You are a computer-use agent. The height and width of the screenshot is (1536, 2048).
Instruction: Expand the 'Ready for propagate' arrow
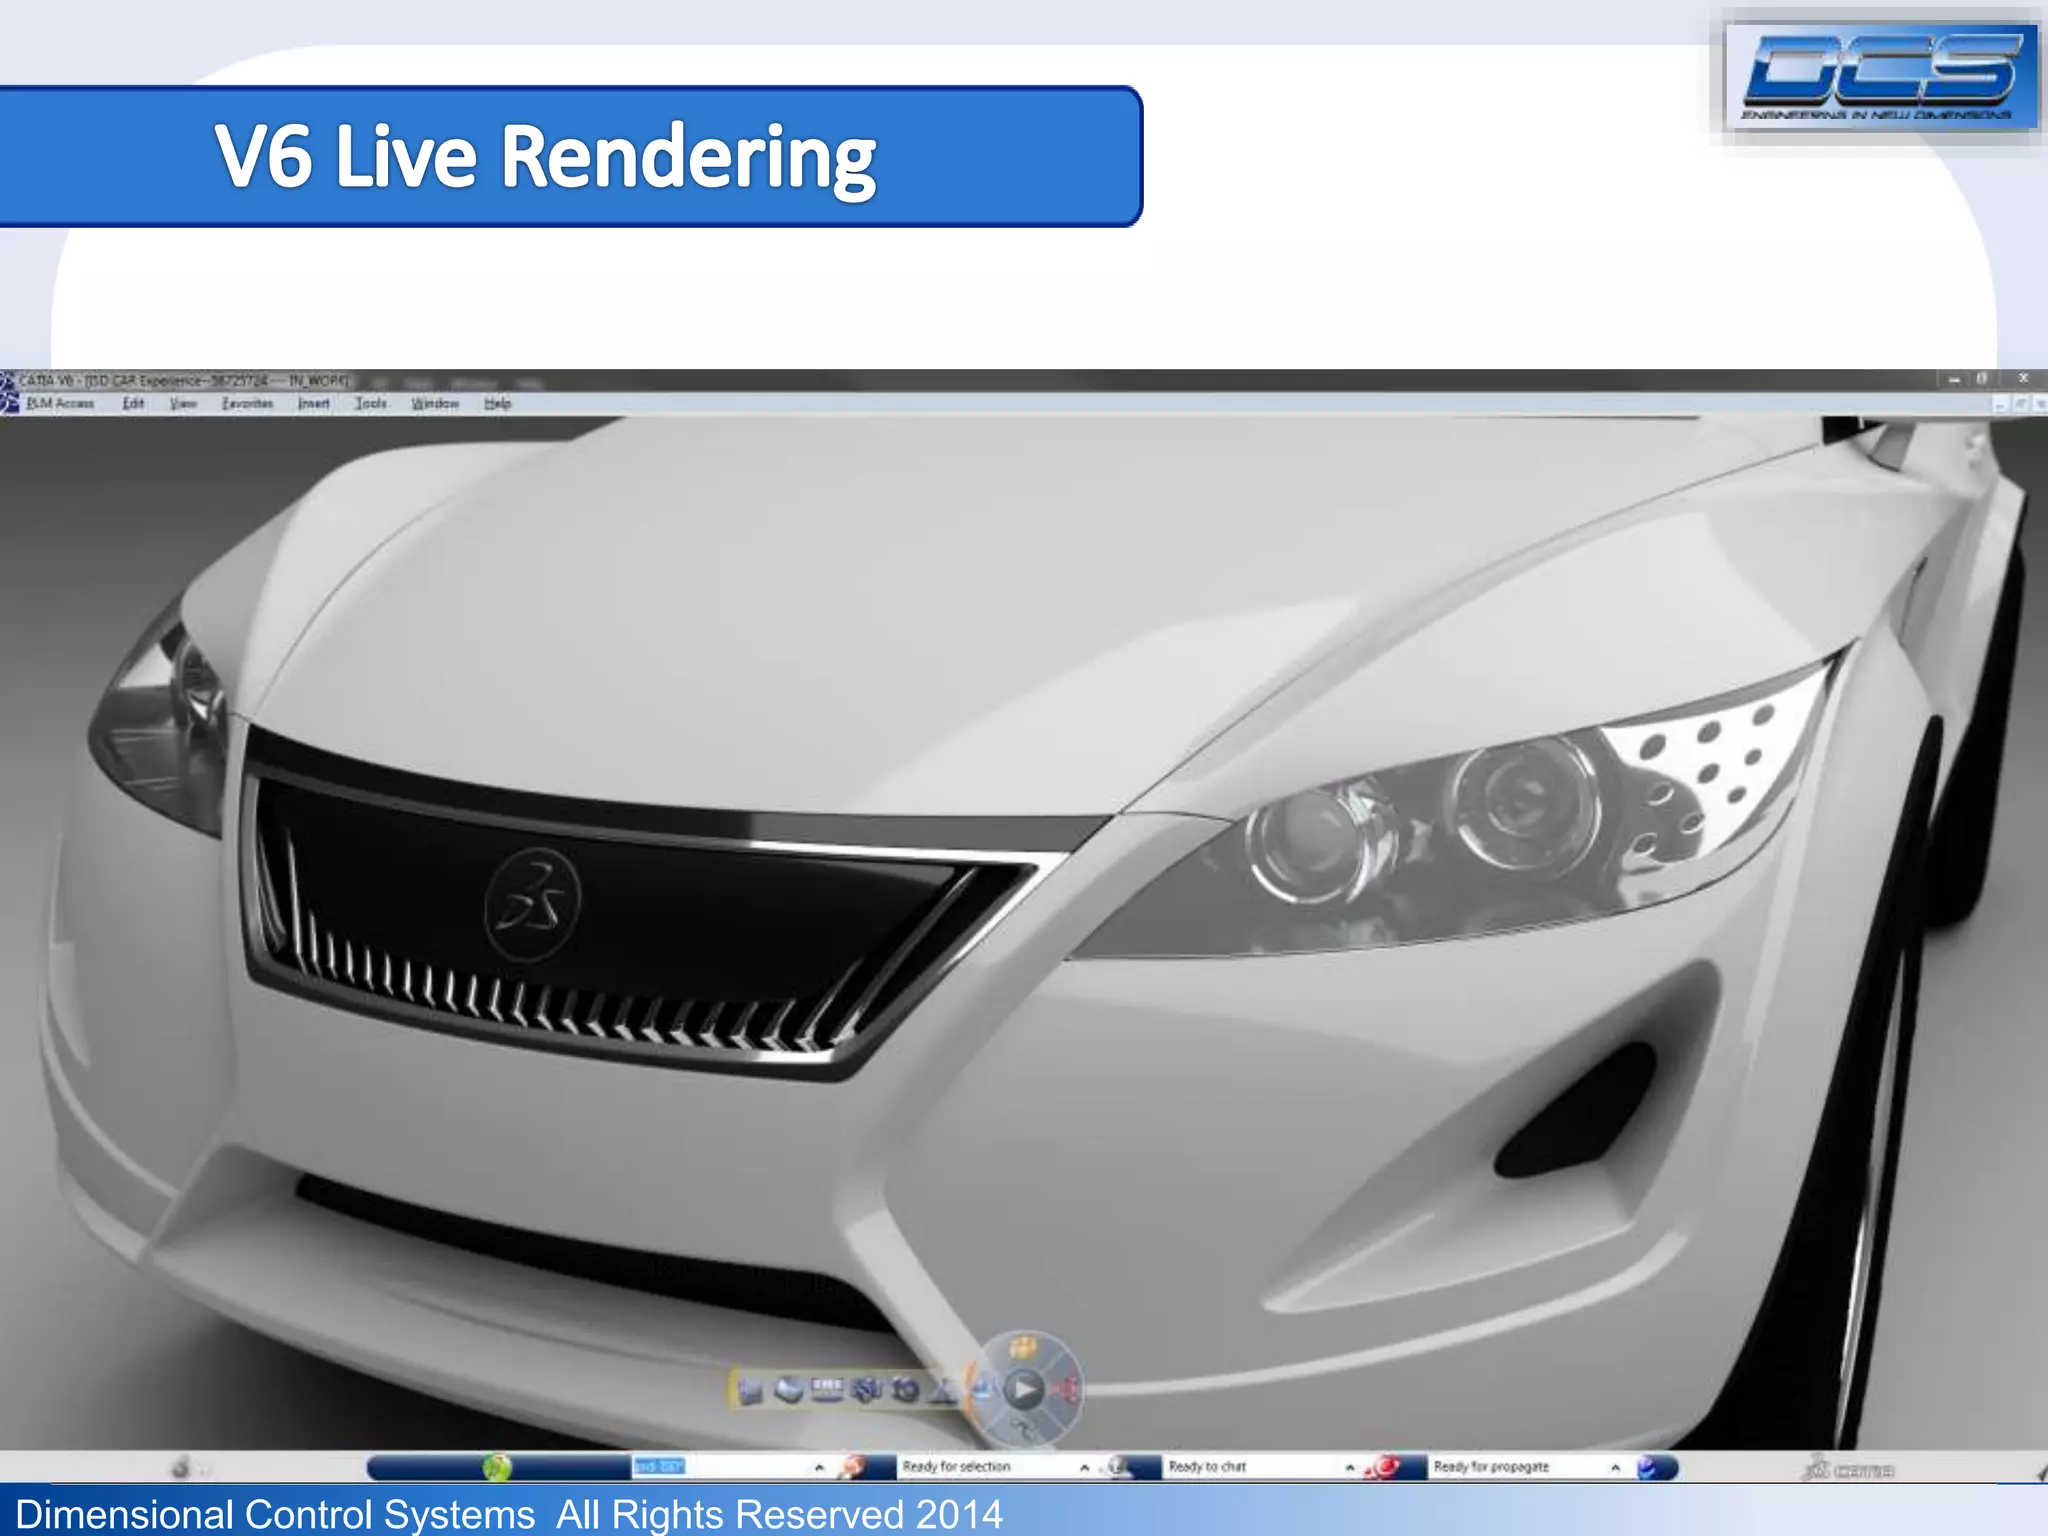tap(1615, 1467)
